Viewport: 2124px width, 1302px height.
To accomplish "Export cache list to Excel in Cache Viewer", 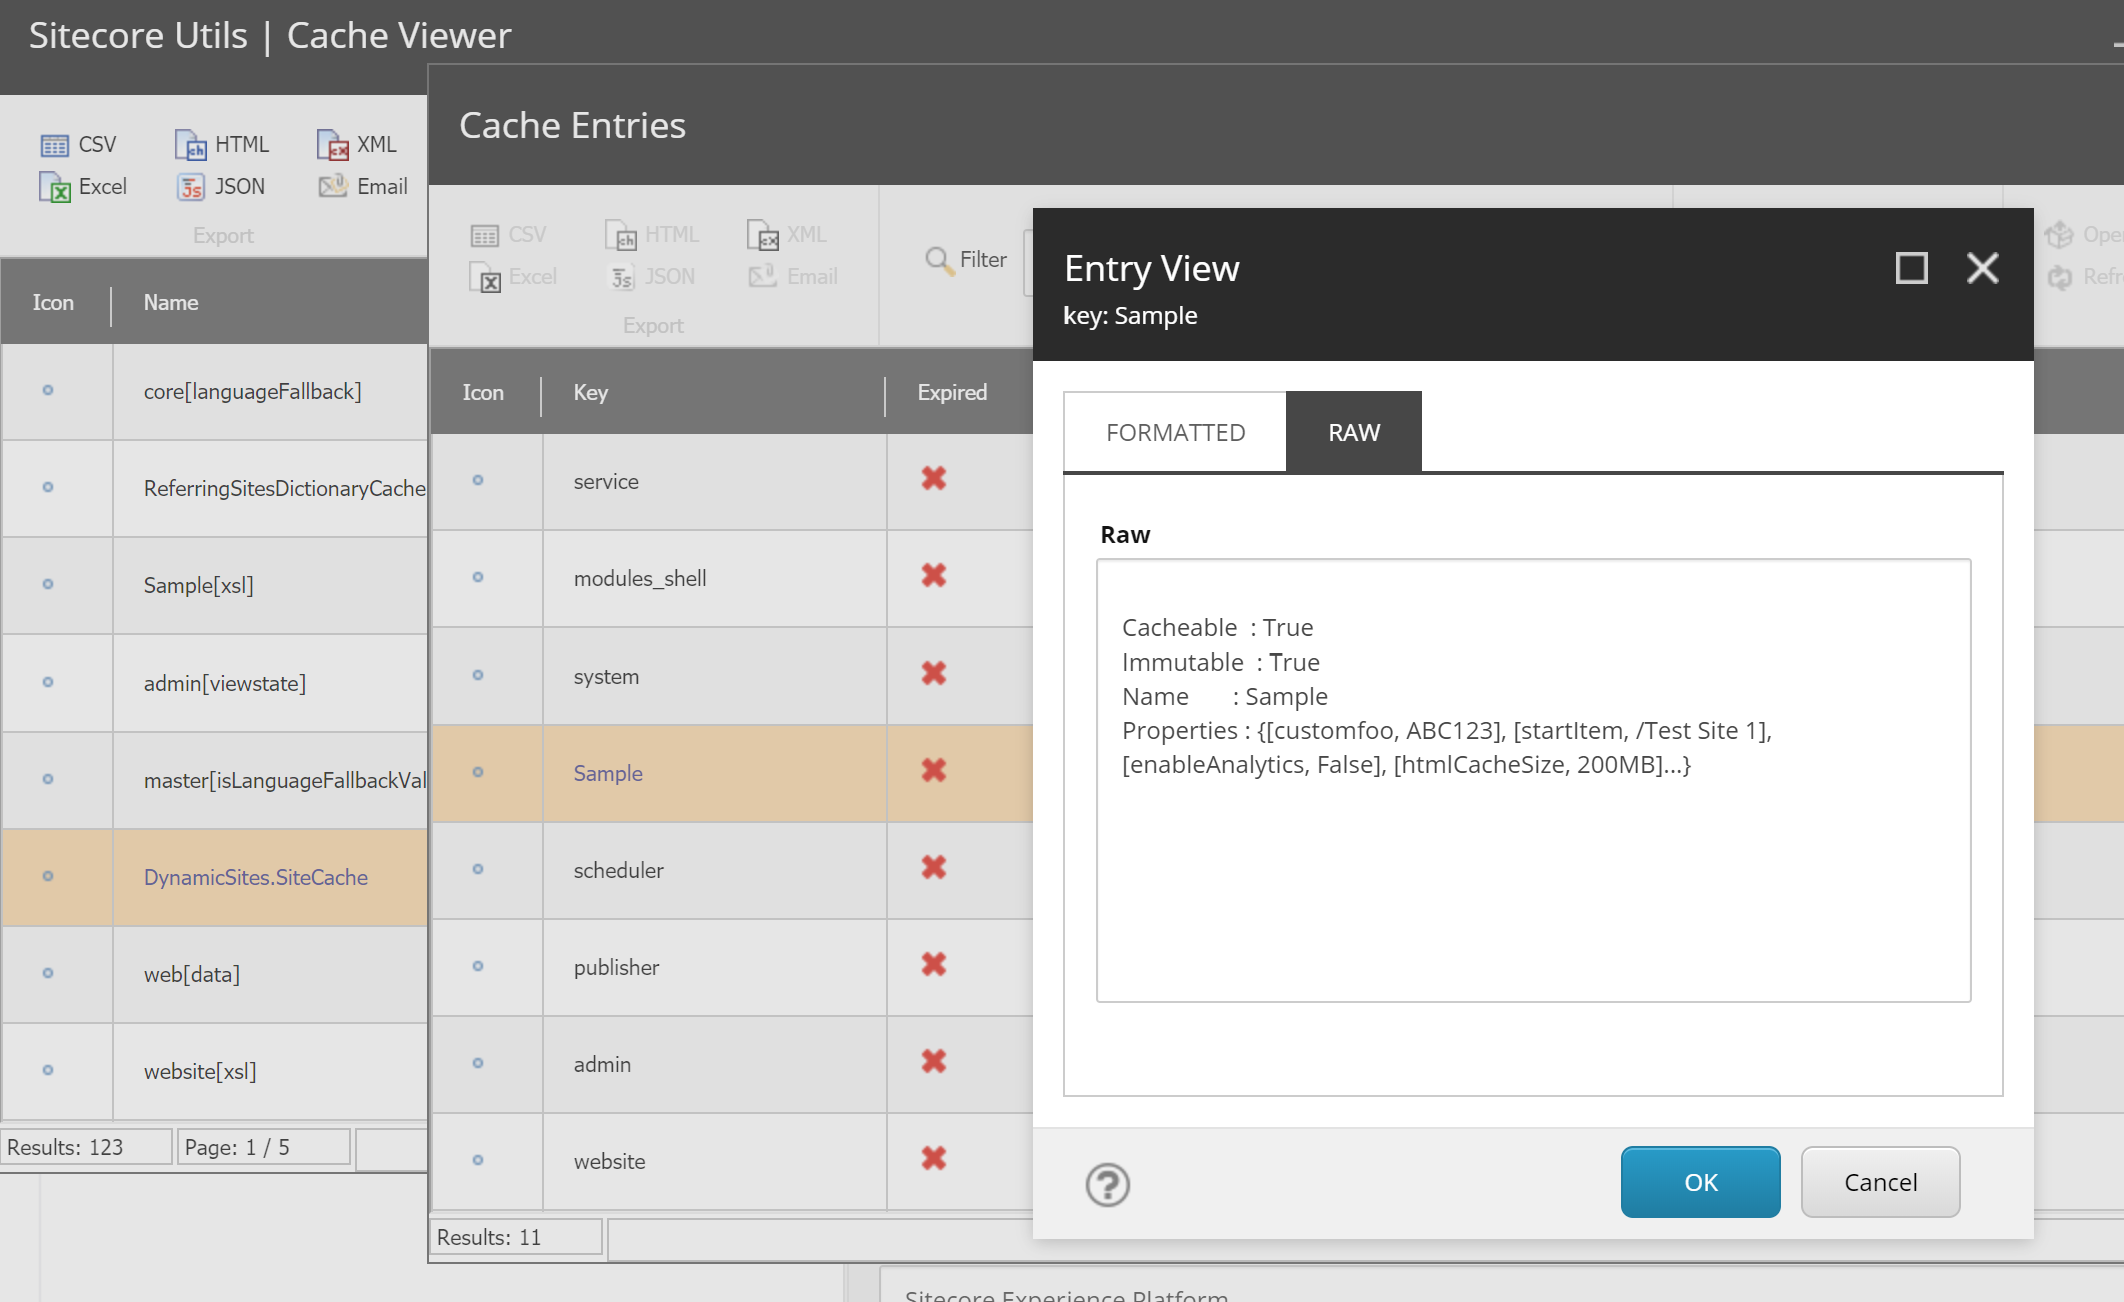I will pos(83,186).
